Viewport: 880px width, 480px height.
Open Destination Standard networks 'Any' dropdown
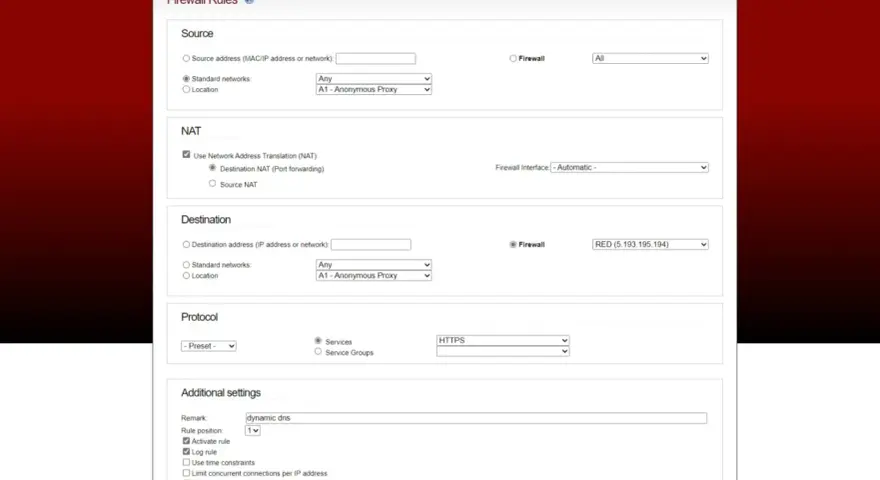click(x=373, y=264)
